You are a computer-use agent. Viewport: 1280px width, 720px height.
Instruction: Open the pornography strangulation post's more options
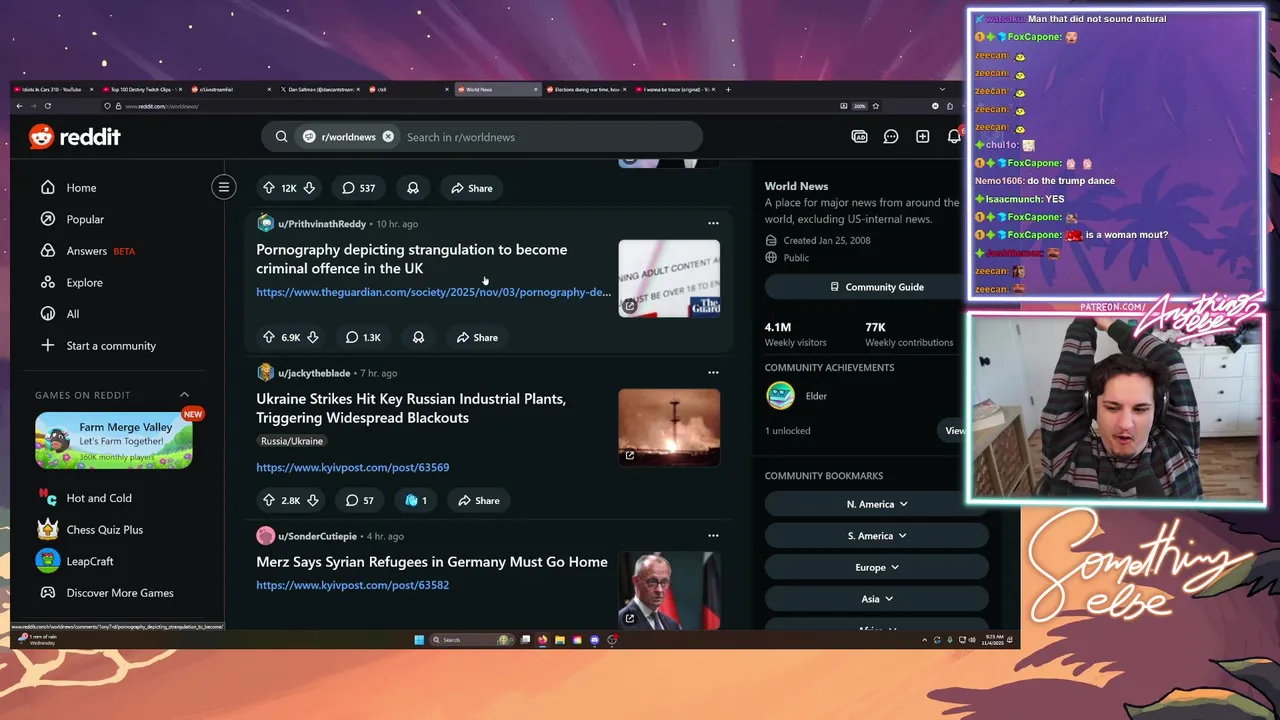coord(713,224)
